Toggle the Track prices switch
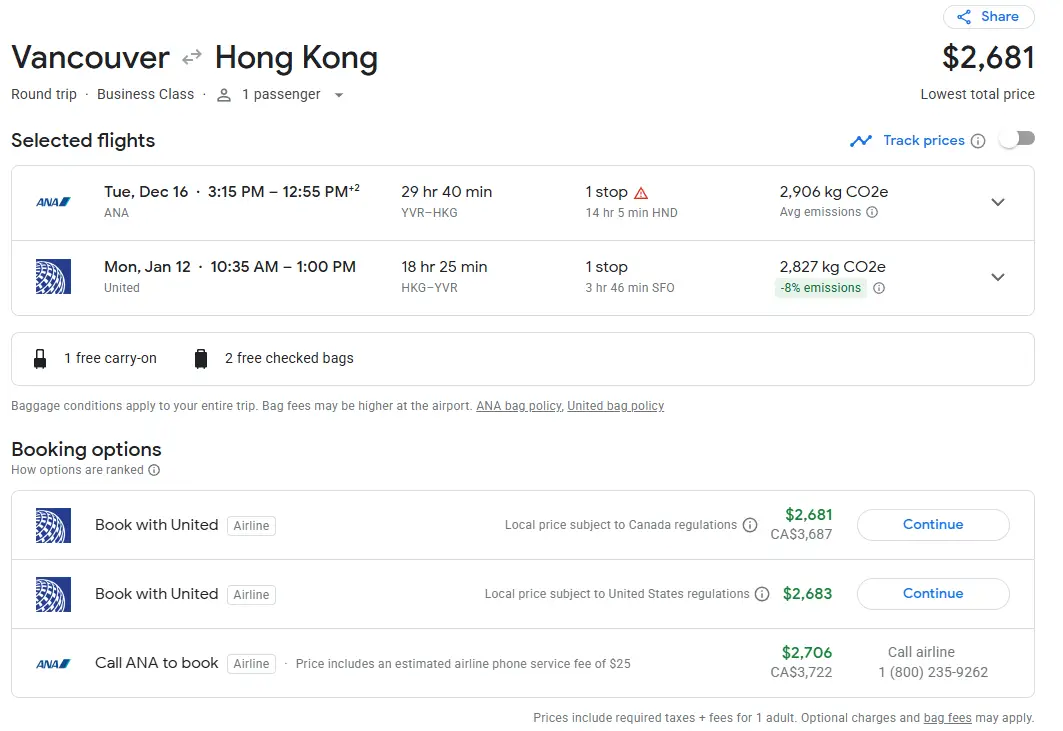The width and height of the screenshot is (1063, 731). [1018, 139]
